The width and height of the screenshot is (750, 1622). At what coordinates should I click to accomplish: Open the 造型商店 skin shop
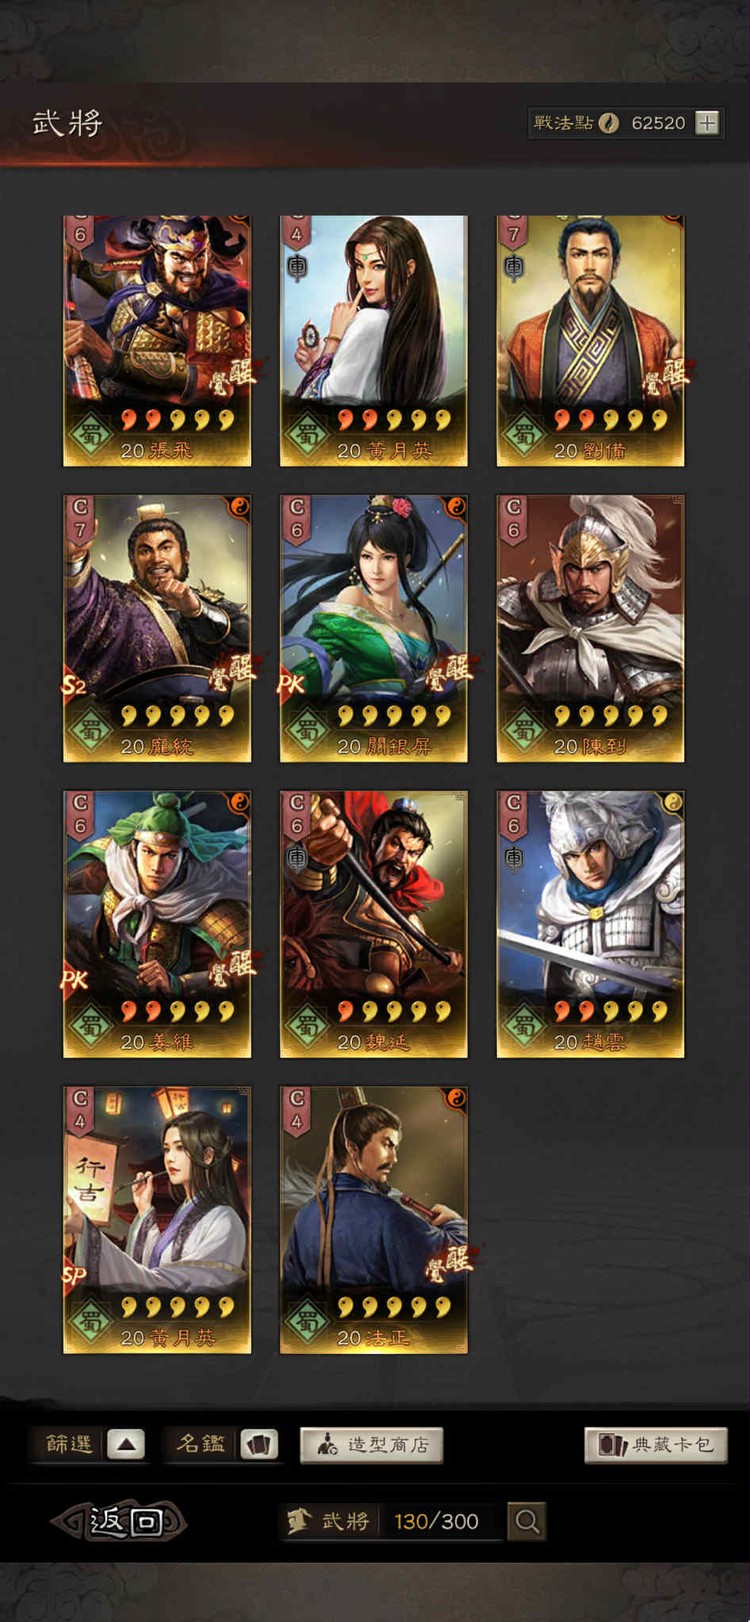371,1444
